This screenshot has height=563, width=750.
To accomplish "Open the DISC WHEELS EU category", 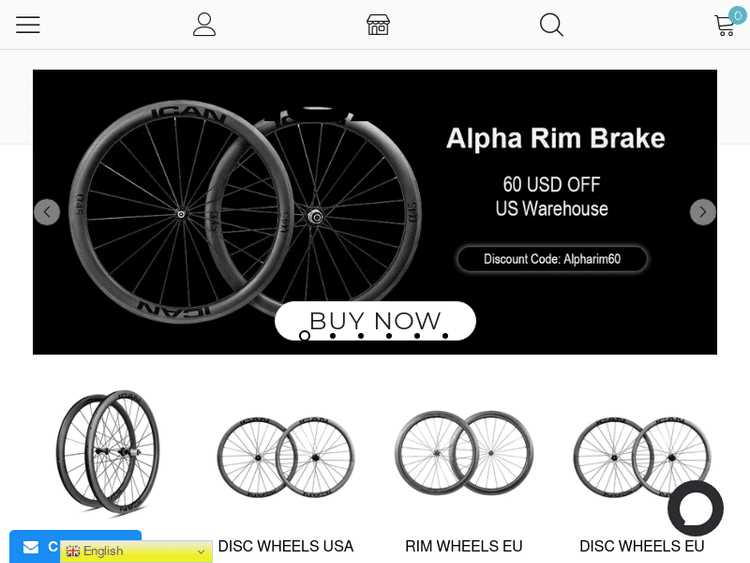I will 642,546.
